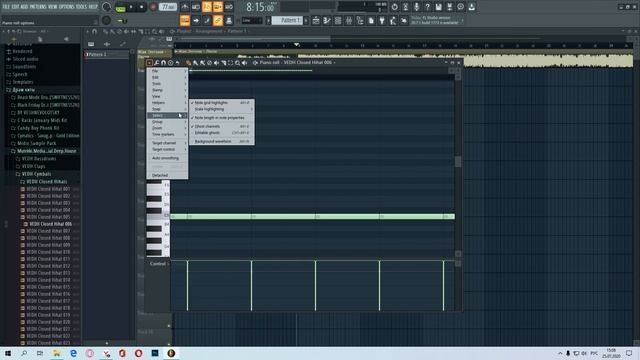This screenshot has width=640, height=360.
Task: Click the FL Studio taskbar icon
Action: [171, 353]
